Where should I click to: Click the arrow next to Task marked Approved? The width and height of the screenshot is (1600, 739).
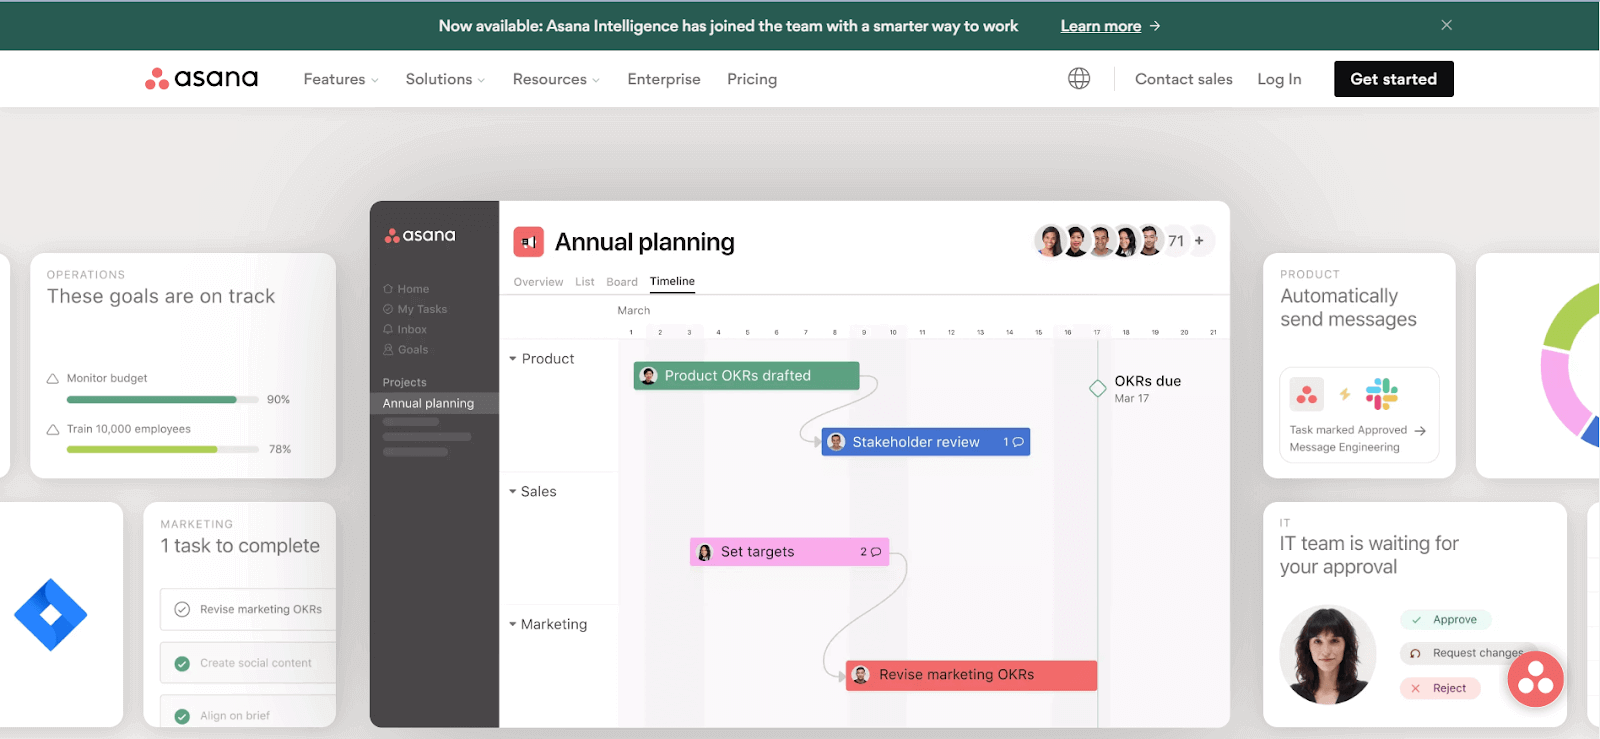[x=1420, y=431]
